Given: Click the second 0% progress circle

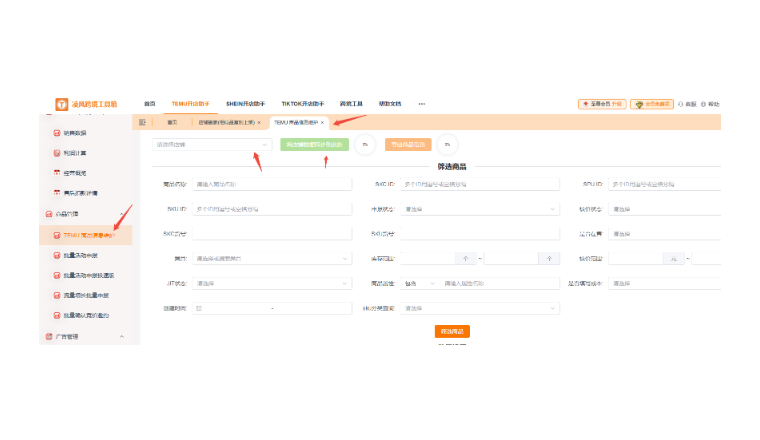Looking at the screenshot, I should click(x=447, y=144).
